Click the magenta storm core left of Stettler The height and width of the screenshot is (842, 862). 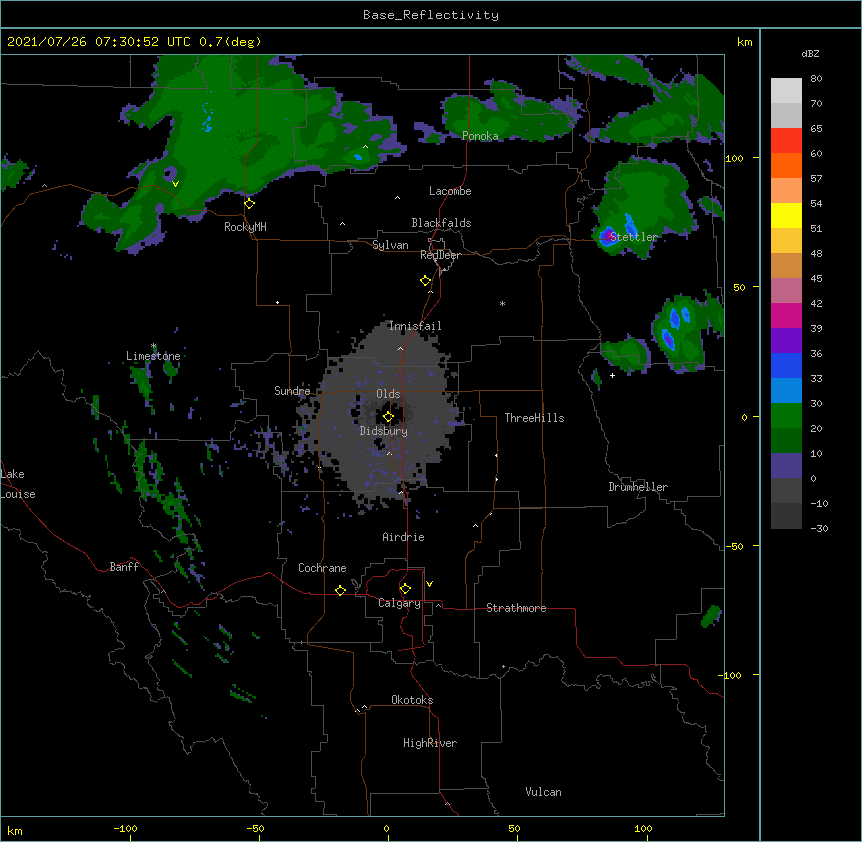click(x=606, y=237)
